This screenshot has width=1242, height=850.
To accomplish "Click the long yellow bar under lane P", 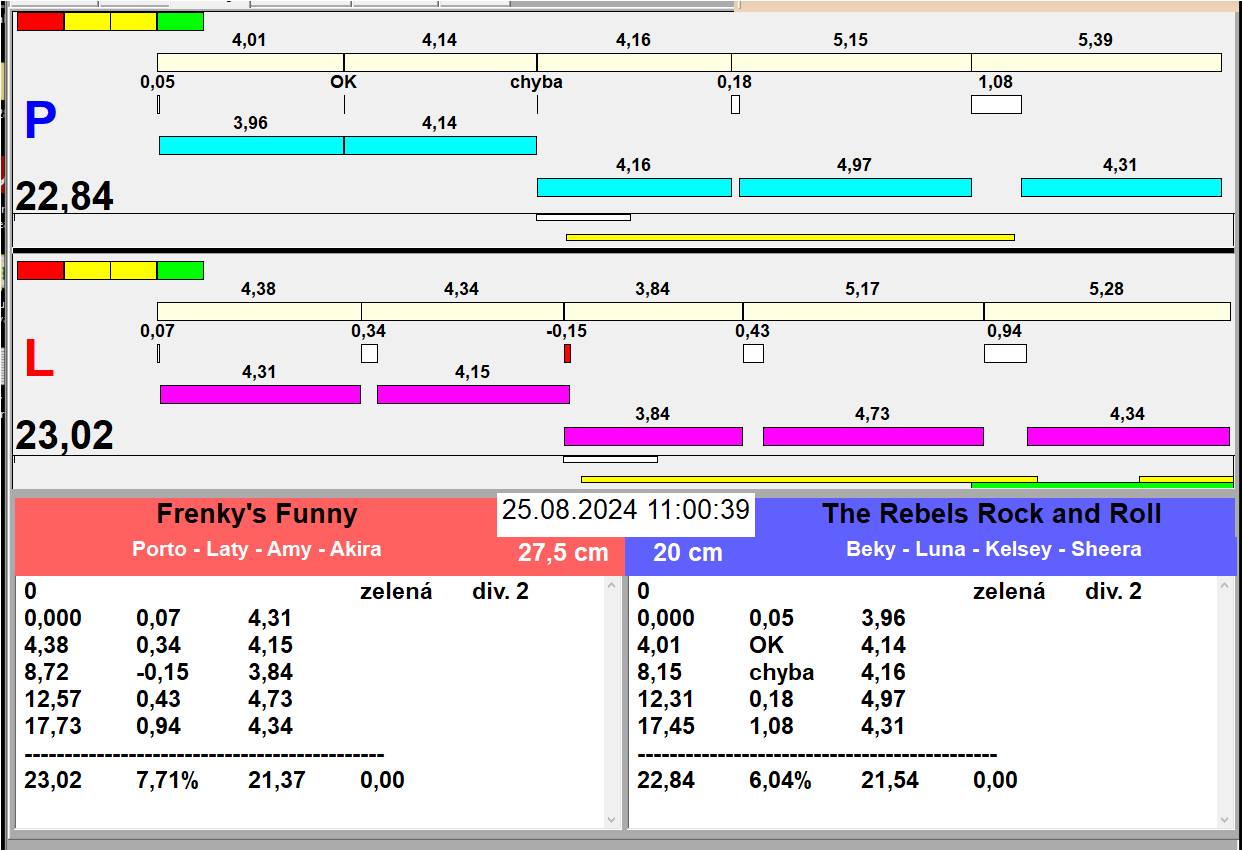I will 790,237.
